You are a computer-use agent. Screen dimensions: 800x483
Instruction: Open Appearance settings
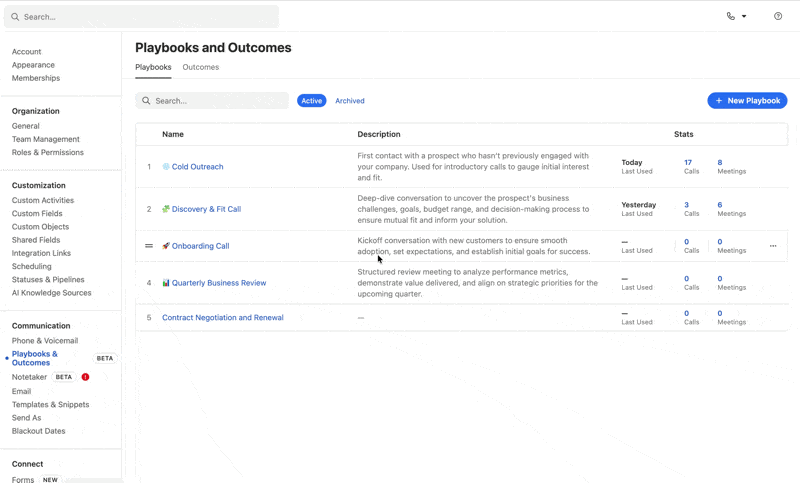click(x=33, y=65)
